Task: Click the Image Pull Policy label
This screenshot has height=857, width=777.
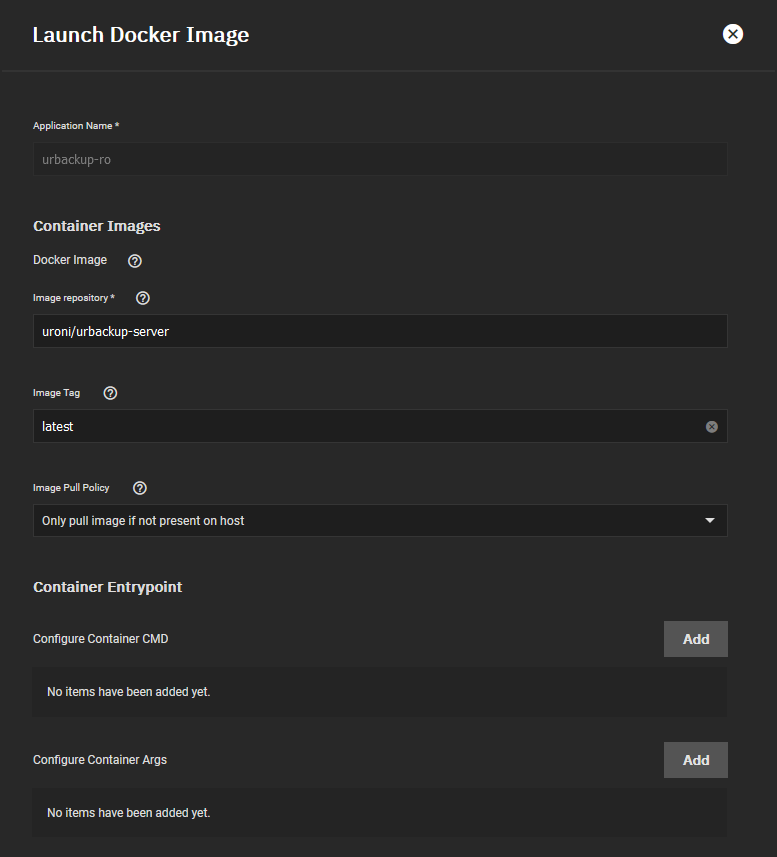Action: tap(71, 488)
